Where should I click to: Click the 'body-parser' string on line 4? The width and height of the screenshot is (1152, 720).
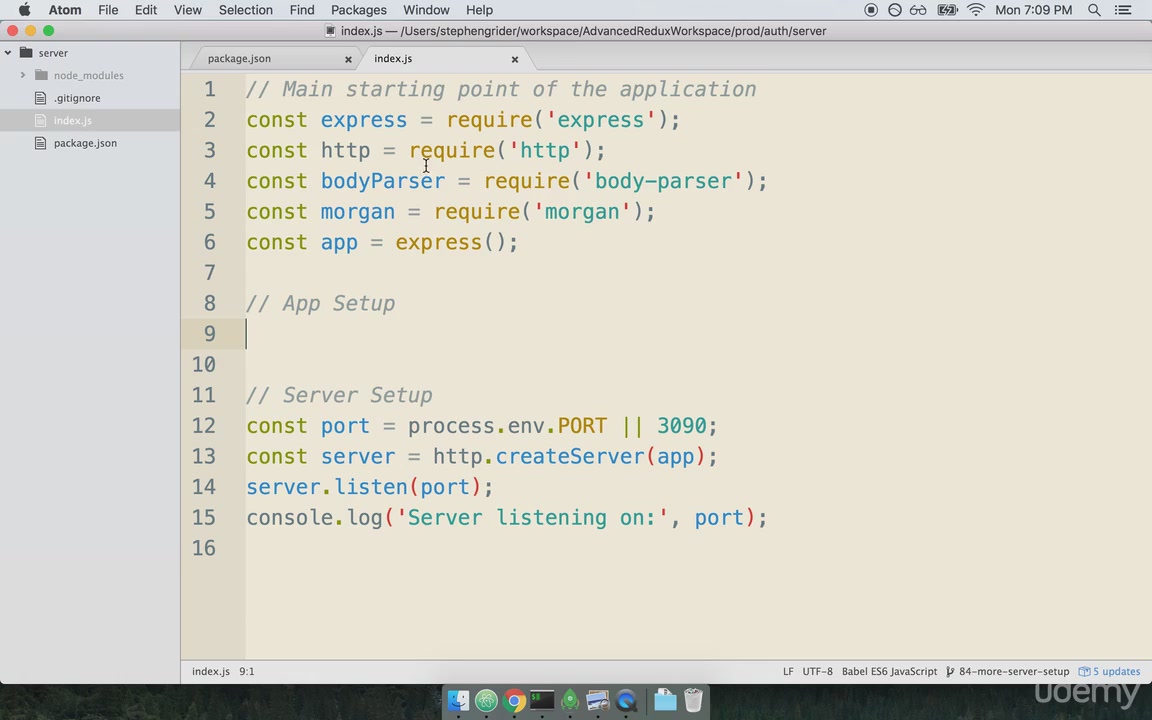pos(663,181)
